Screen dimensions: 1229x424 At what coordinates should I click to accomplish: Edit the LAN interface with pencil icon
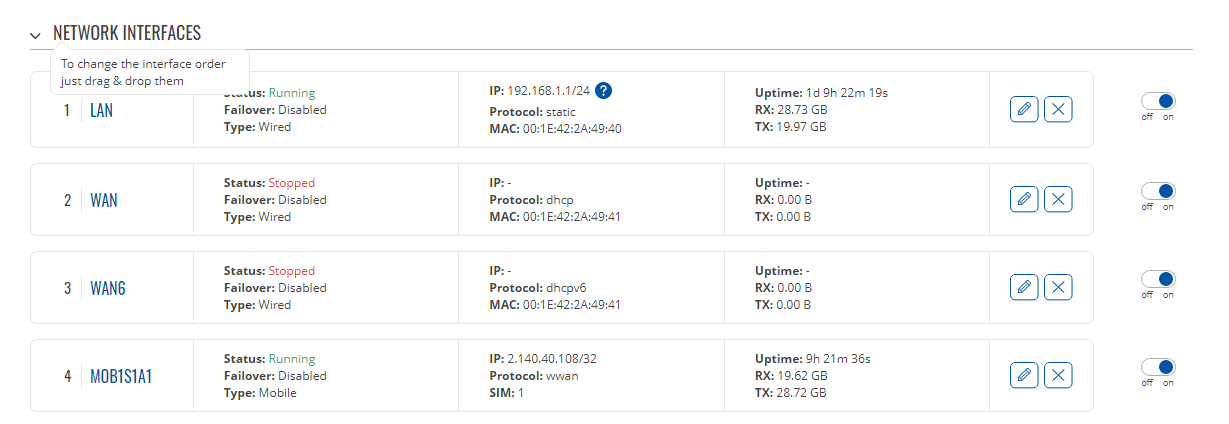tap(1024, 110)
